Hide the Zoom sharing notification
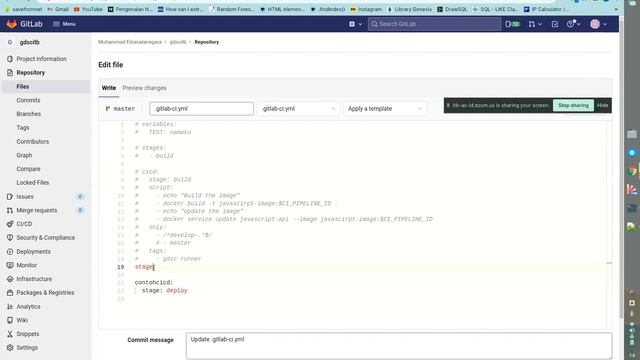 (602, 105)
